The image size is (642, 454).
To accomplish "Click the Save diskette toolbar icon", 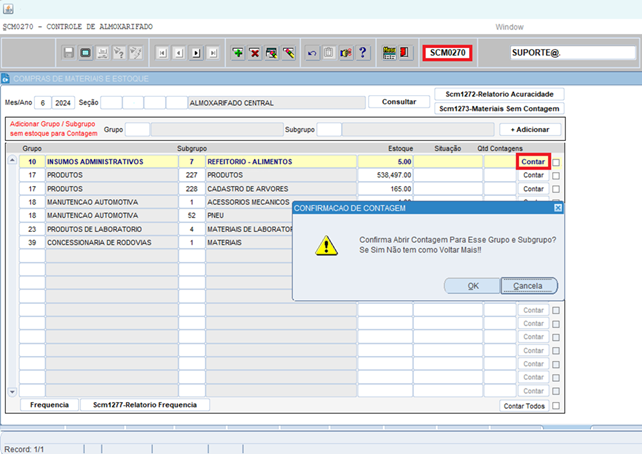I will (x=69, y=53).
